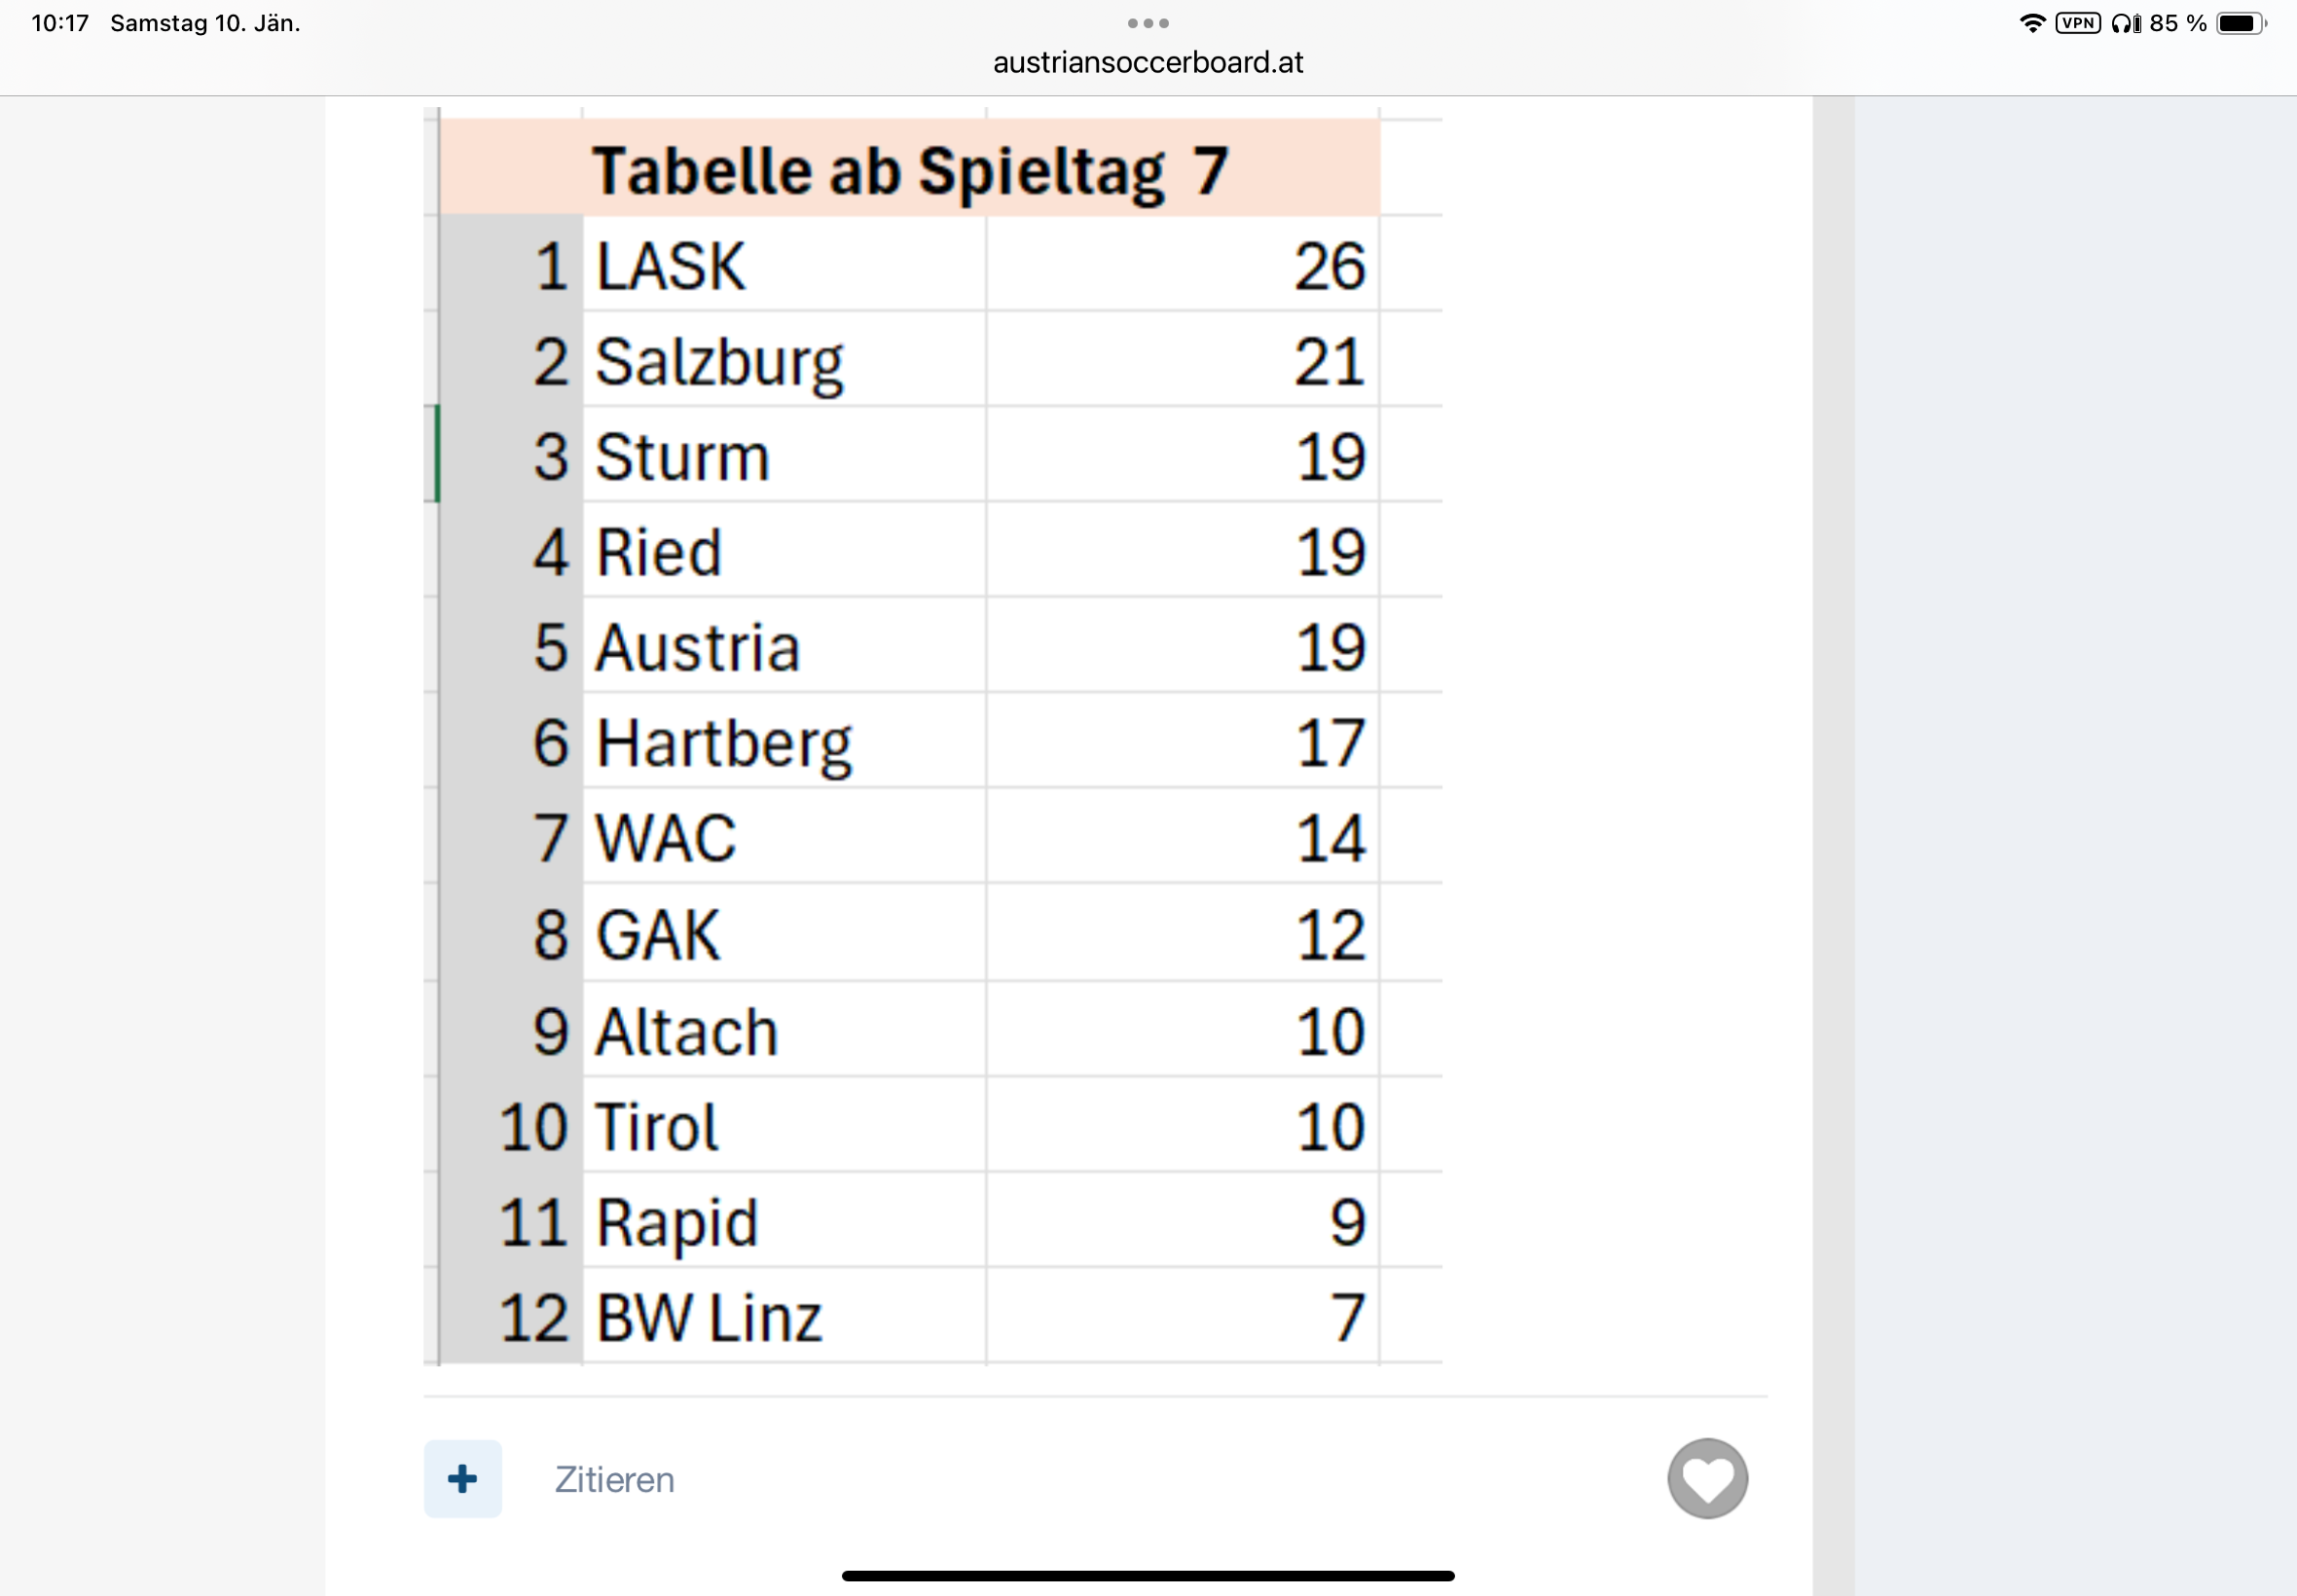This screenshot has height=1596, width=2297.
Task: Tap the VPN status badge
Action: (x=2077, y=23)
